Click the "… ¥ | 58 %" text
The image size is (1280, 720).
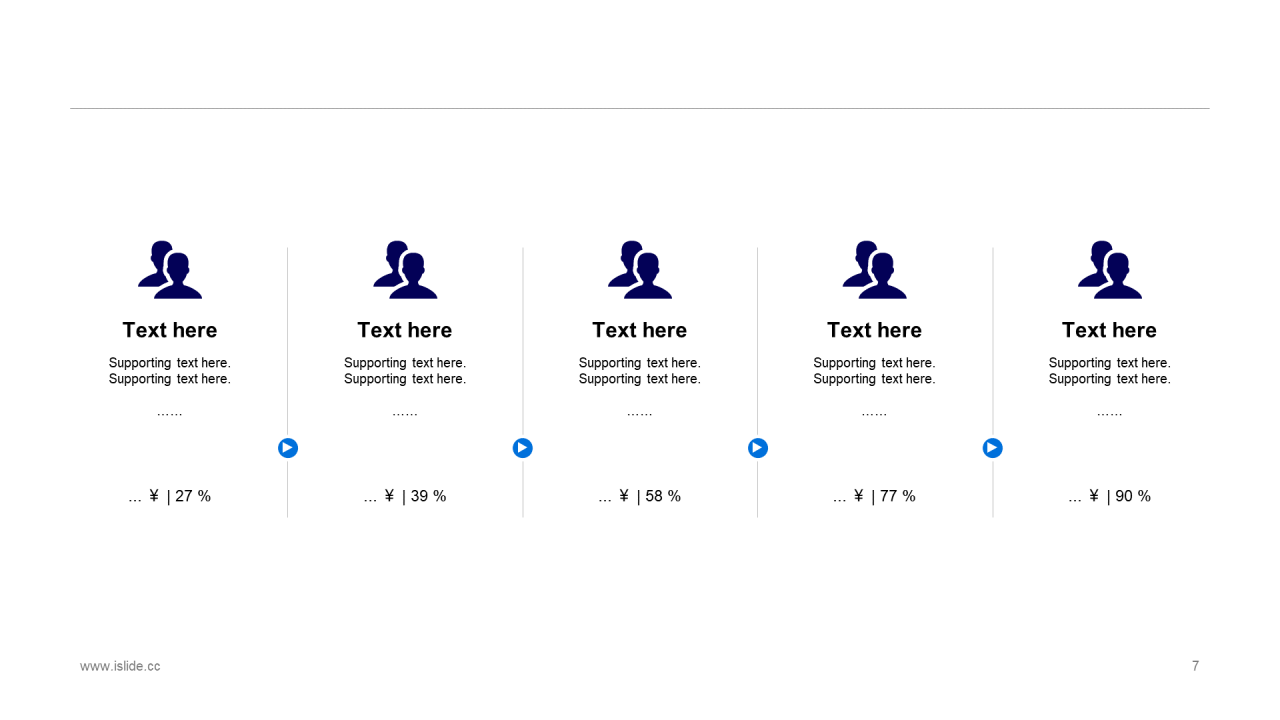coord(640,496)
